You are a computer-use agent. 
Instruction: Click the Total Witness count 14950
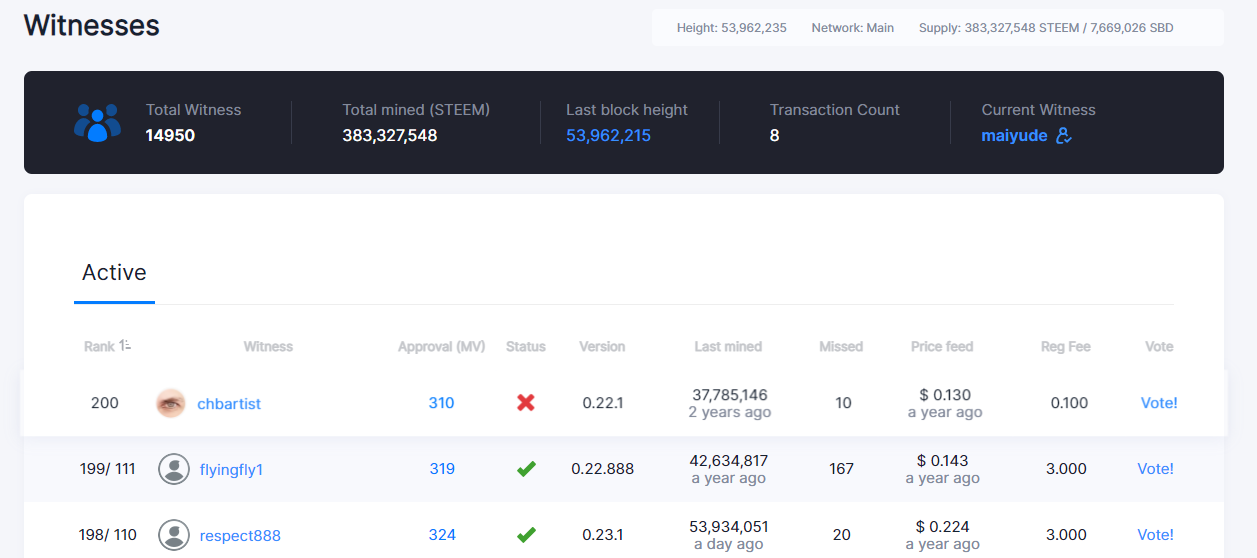click(x=170, y=135)
